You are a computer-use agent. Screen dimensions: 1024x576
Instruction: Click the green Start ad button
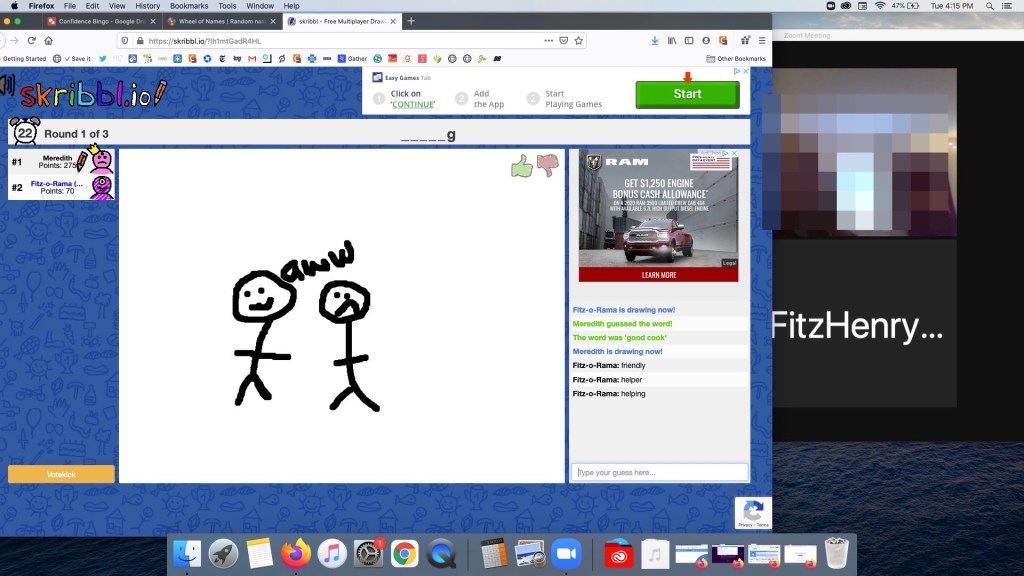pos(687,94)
